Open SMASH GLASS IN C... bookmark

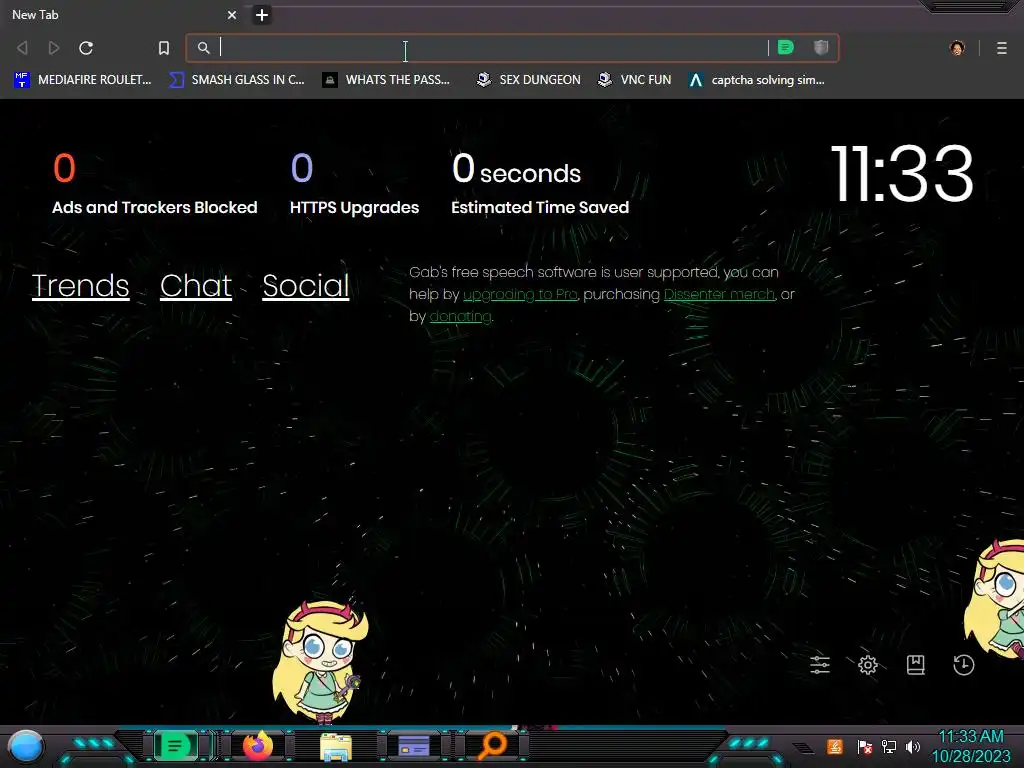[236, 80]
